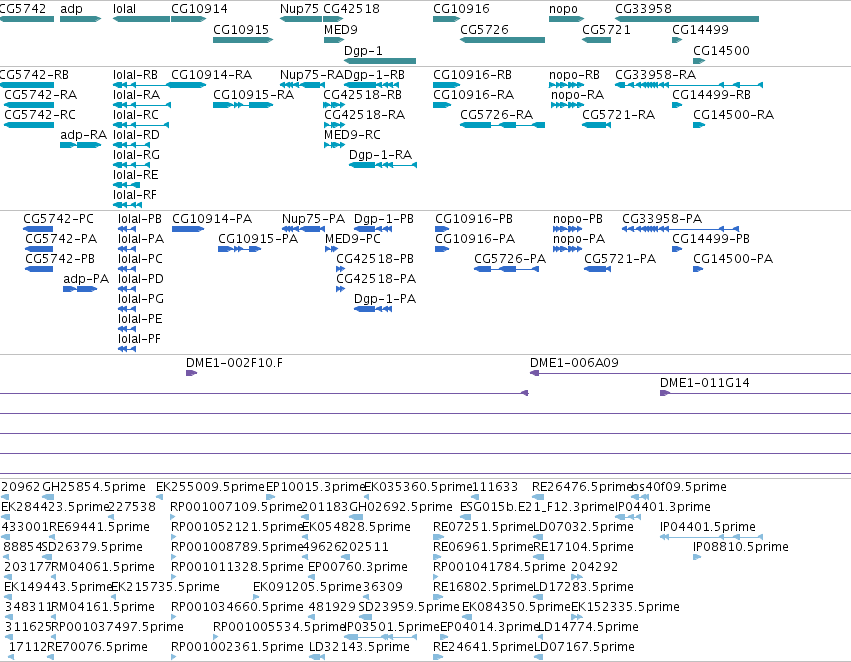The image size is (851, 662).
Task: Click the CG33958-PA protein glyph
Action: 681,229
